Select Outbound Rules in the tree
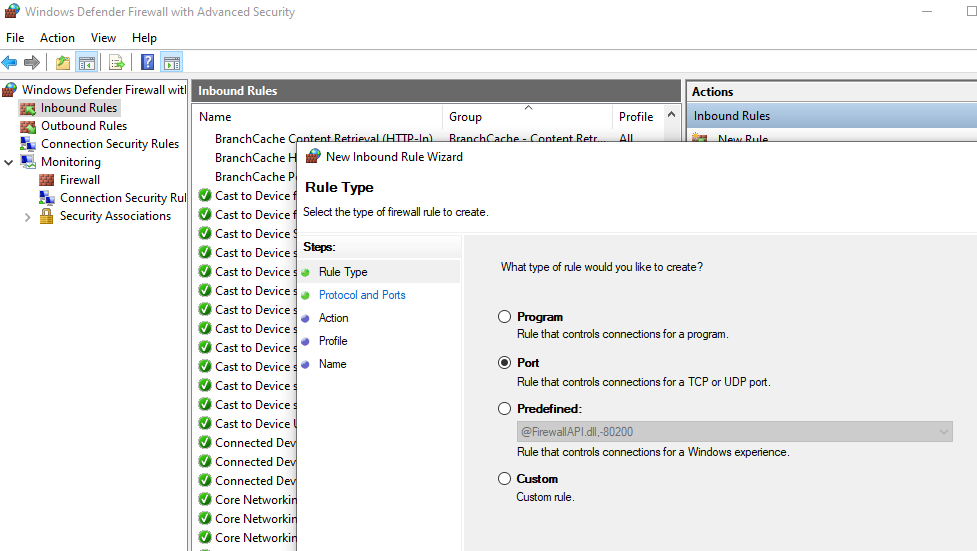 pos(84,126)
